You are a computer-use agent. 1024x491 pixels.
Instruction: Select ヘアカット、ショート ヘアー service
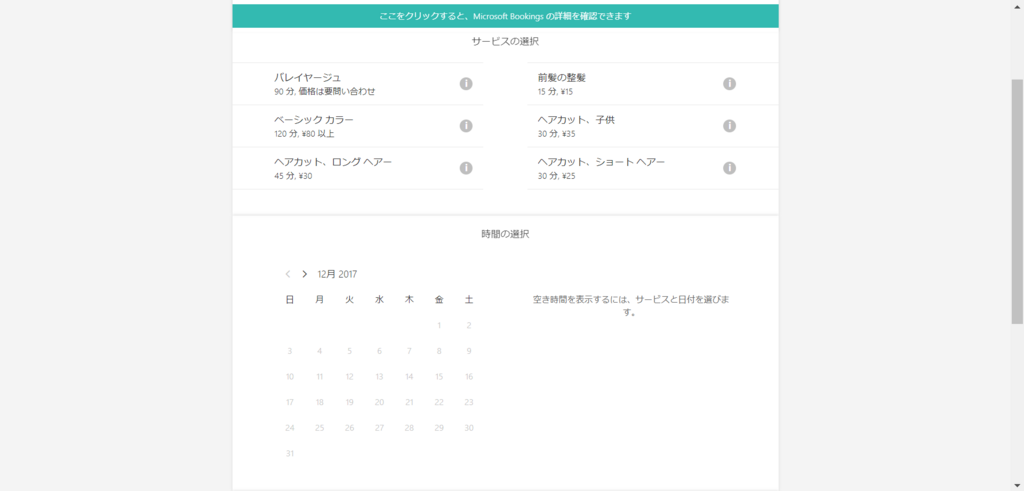653,168
